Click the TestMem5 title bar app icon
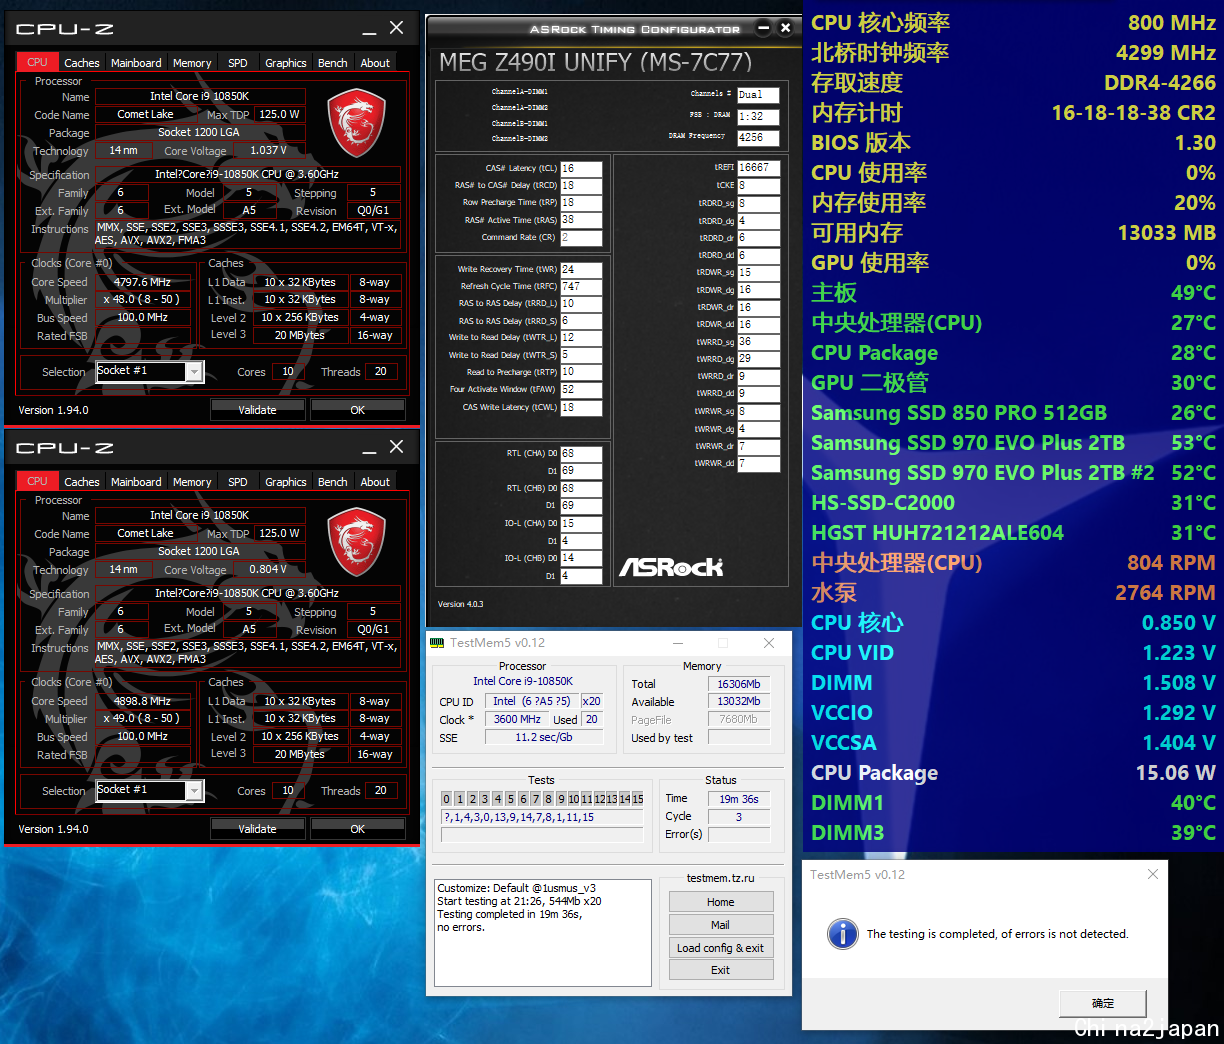This screenshot has height=1044, width=1224. click(437, 643)
